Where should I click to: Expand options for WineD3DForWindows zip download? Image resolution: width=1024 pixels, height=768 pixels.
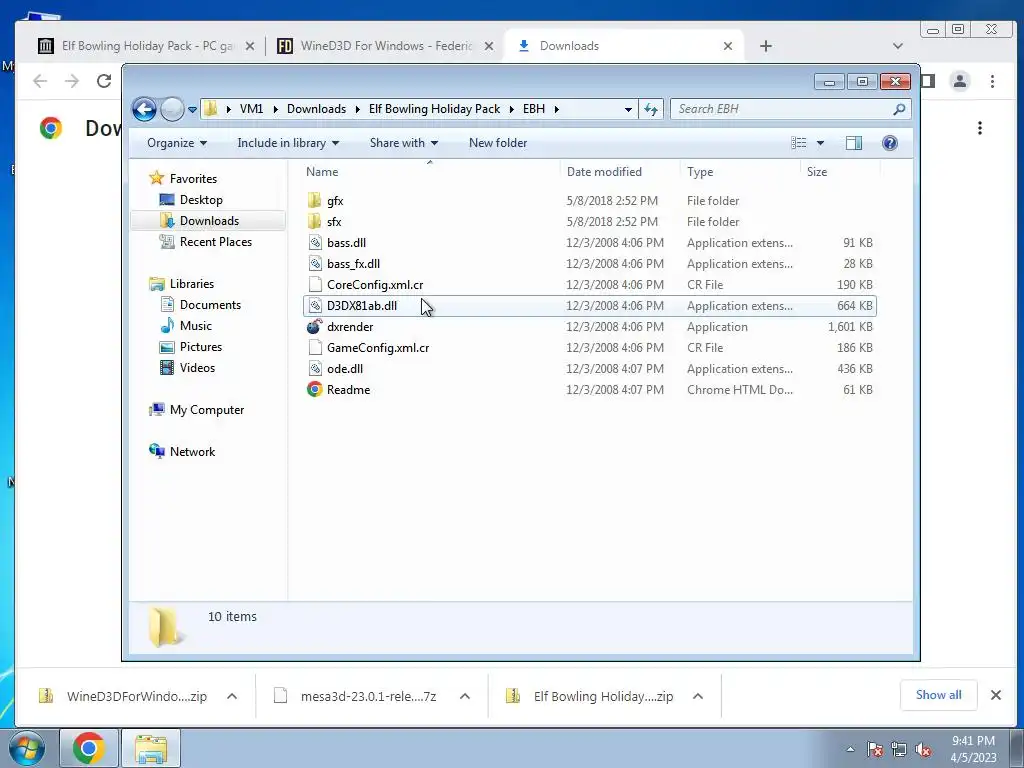click(232, 696)
